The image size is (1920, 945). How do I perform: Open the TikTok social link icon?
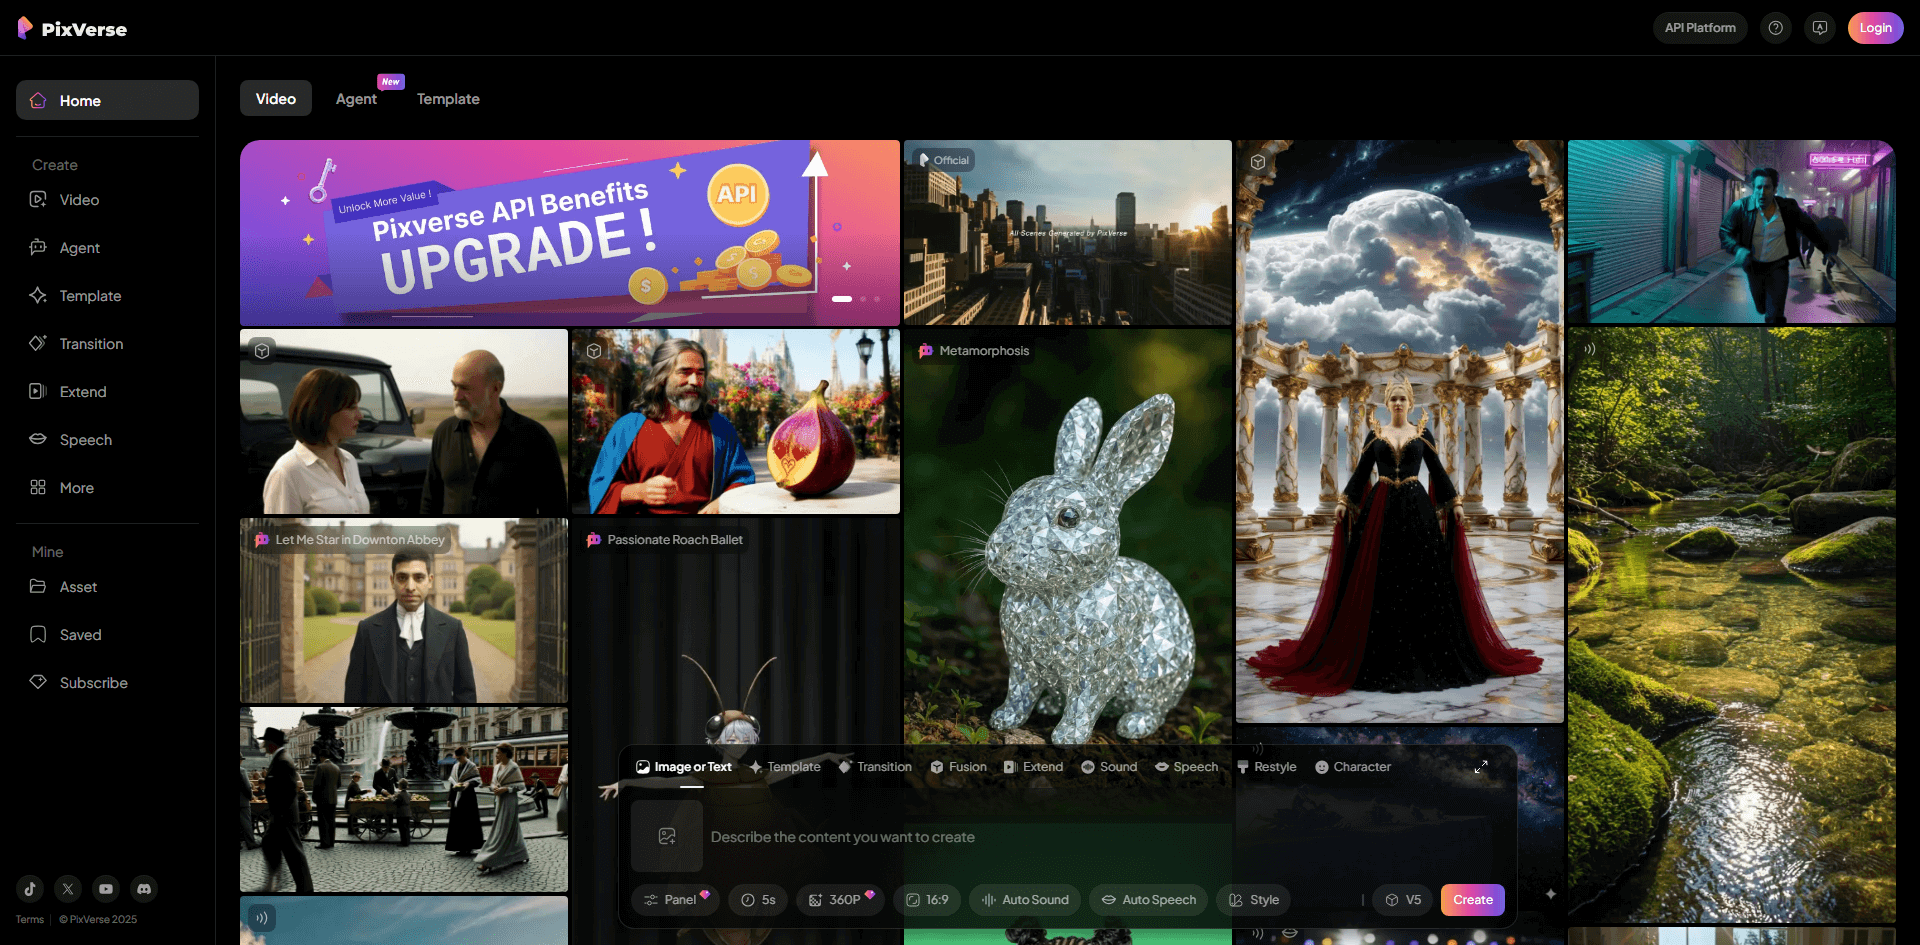coord(30,889)
